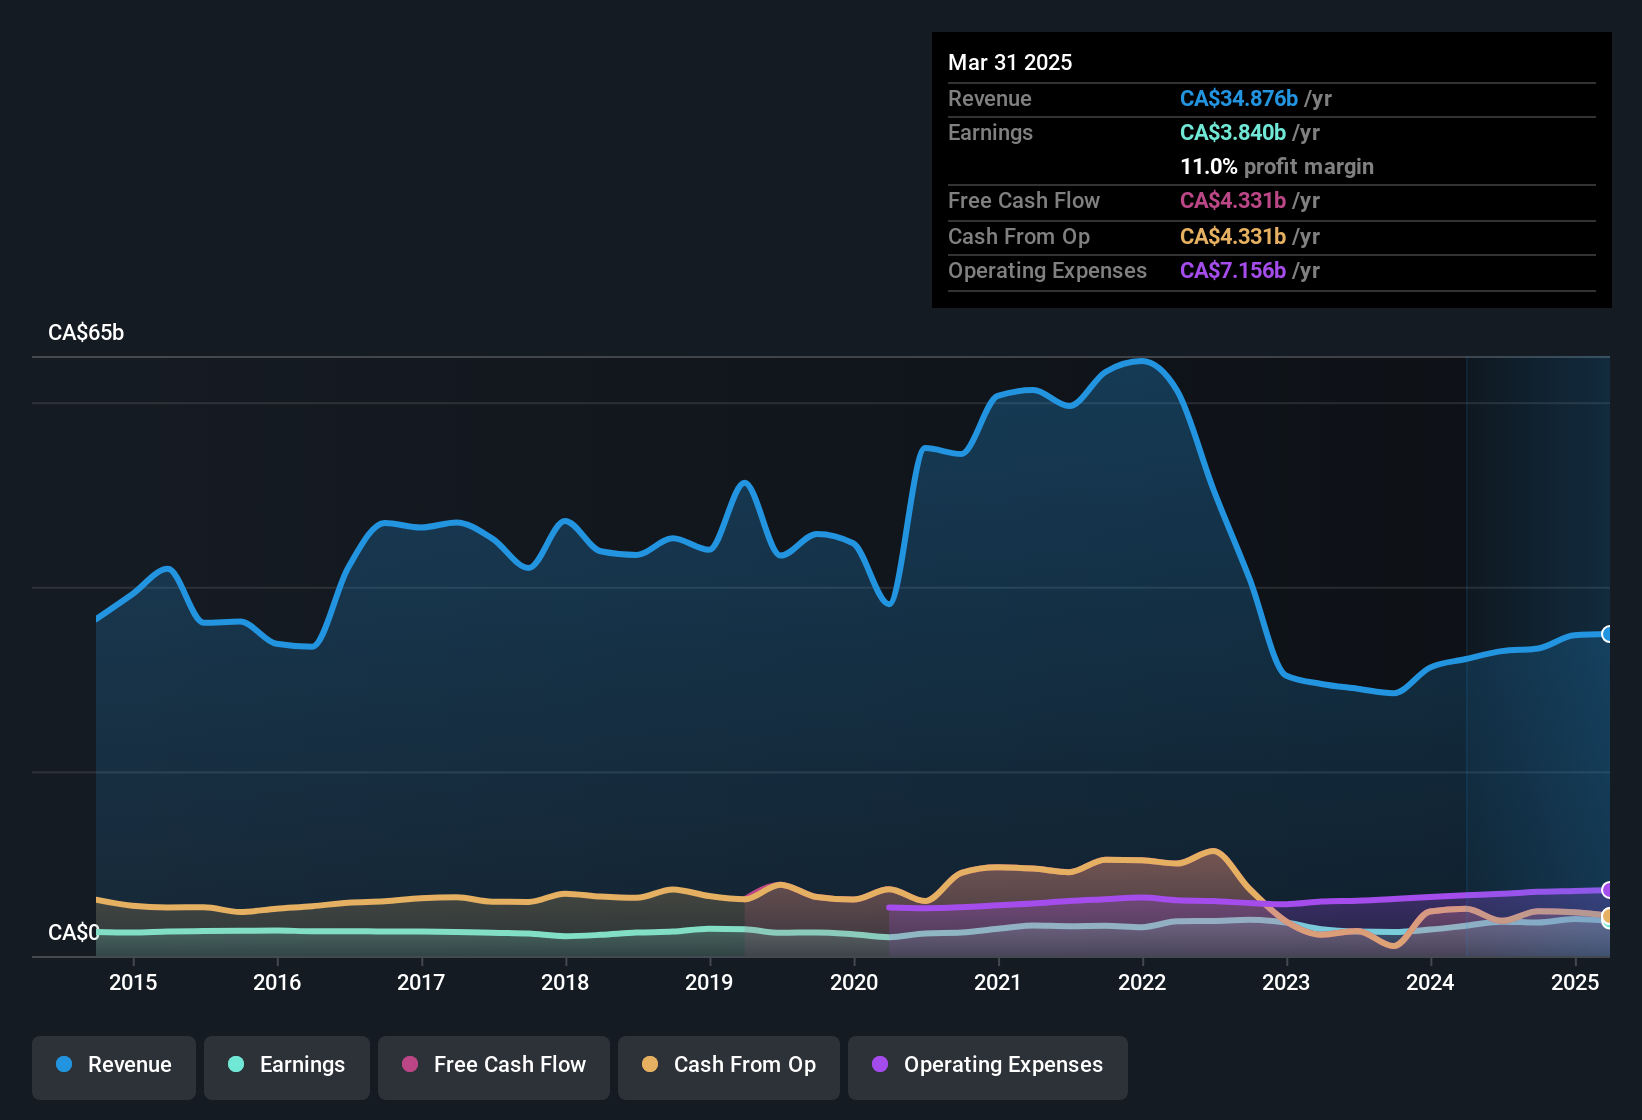
Task: Click the CA$65b axis label
Action: pos(86,332)
